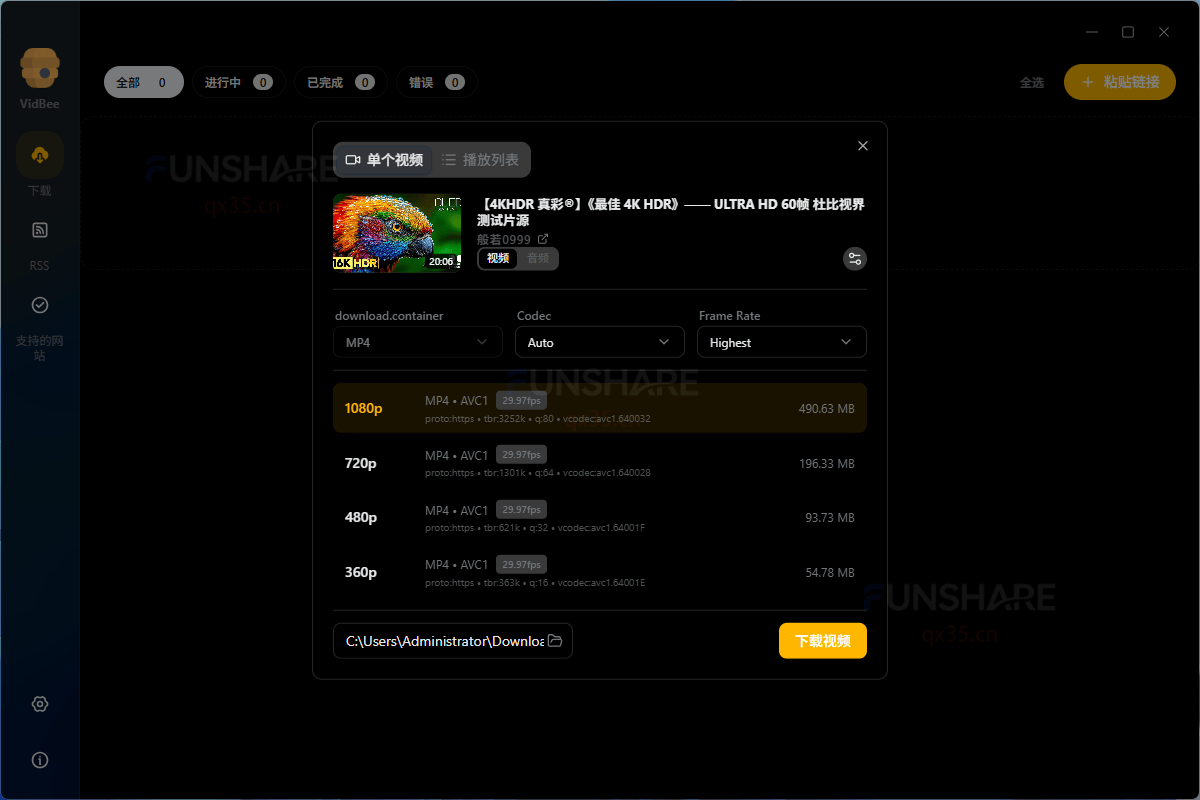Choose the 720p quality option

click(599, 464)
